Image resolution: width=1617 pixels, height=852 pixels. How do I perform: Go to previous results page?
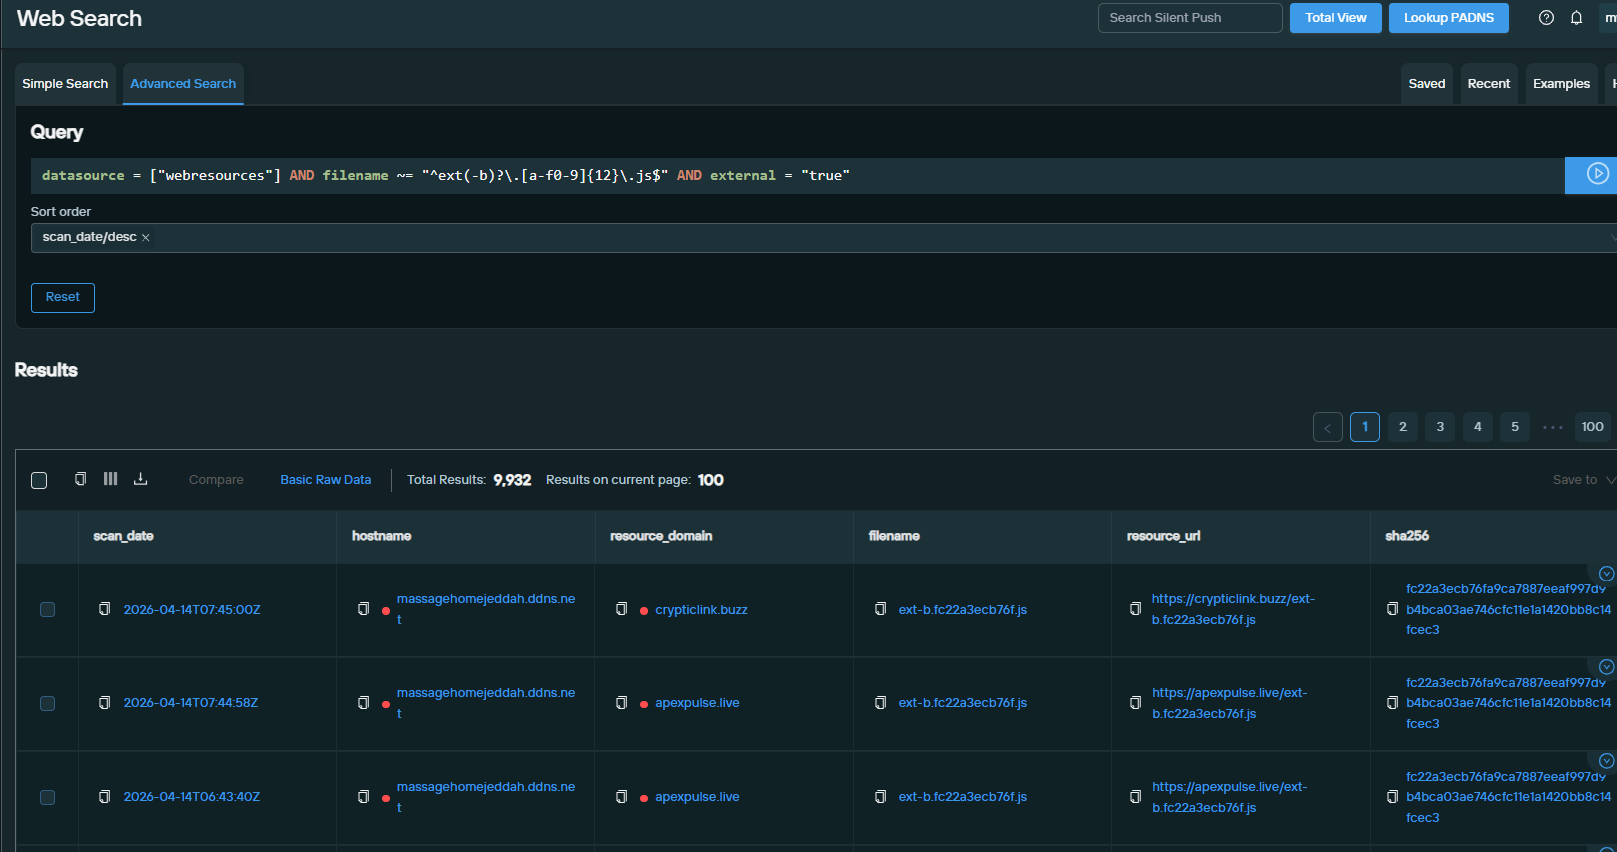[1328, 427]
